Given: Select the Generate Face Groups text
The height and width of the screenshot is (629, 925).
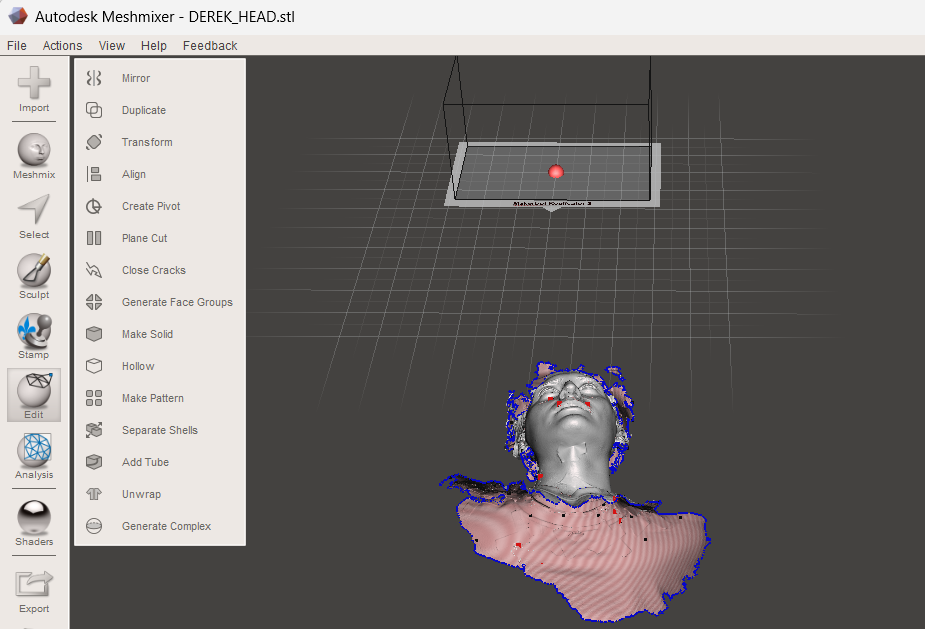Looking at the screenshot, I should 177,302.
